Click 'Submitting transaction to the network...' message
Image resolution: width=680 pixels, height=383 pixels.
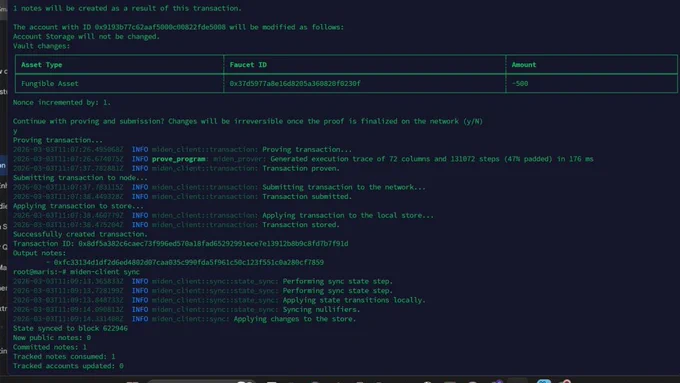pos(344,187)
